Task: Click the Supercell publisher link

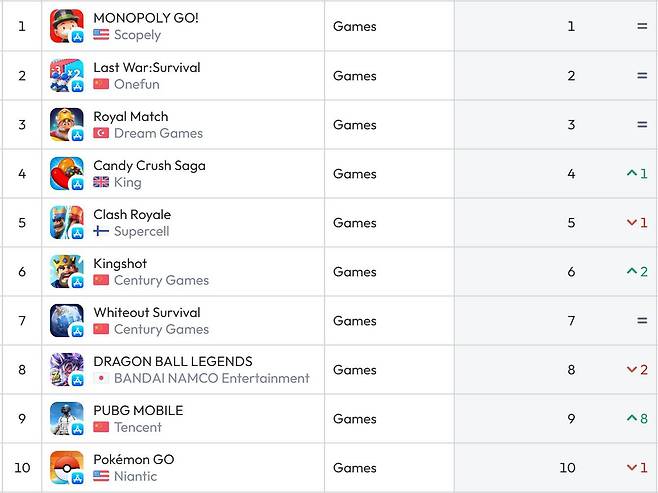Action: pyautogui.click(x=141, y=231)
